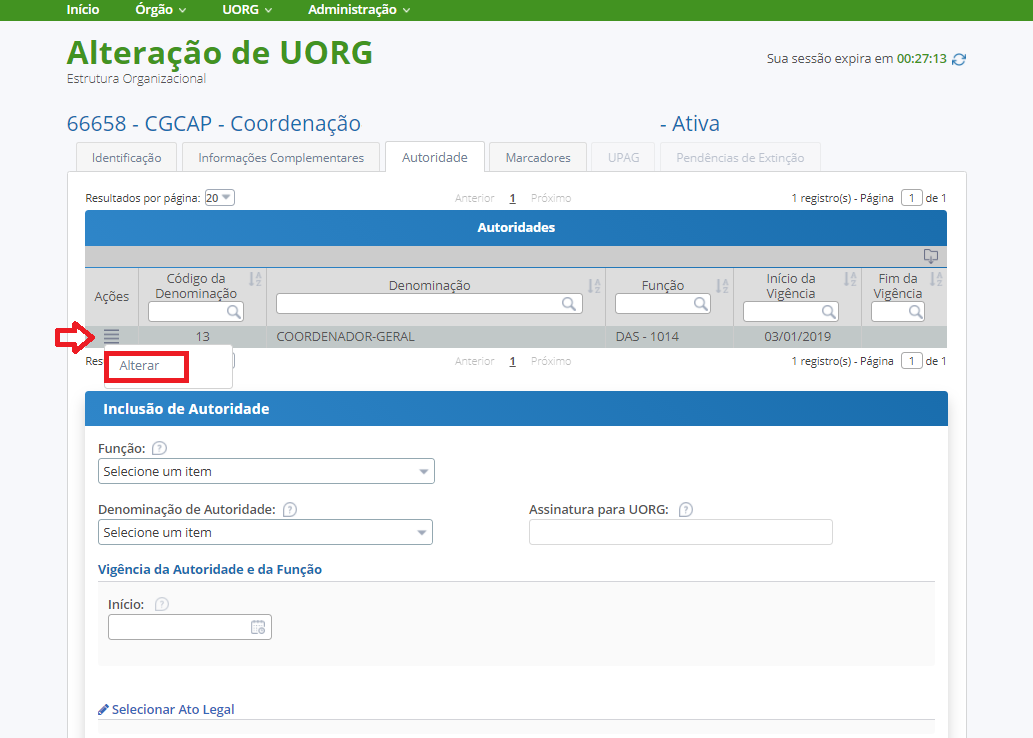The width and height of the screenshot is (1033, 738).
Task: Toggle sorting on the Início da Vigência column
Action: coord(852,280)
